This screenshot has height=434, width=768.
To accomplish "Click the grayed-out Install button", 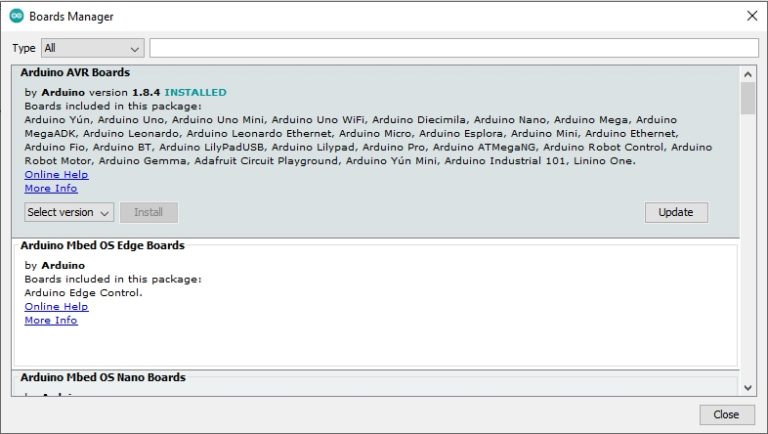I will 148,212.
